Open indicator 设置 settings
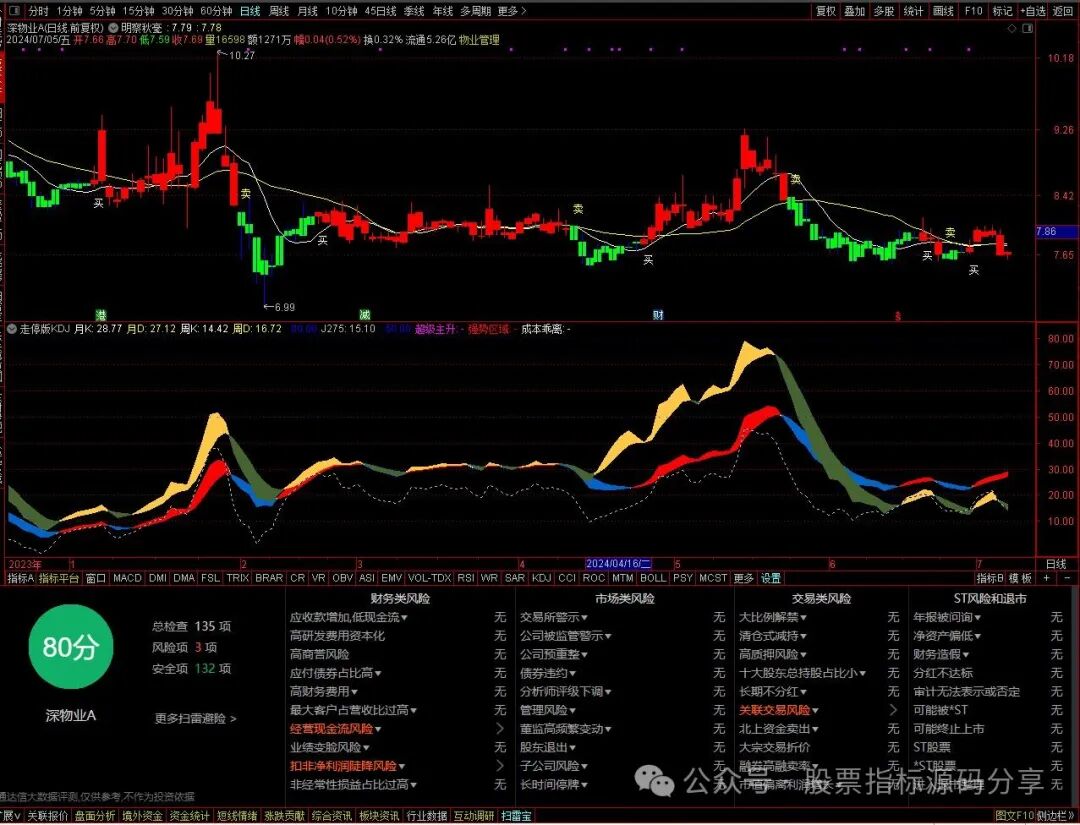 771,578
